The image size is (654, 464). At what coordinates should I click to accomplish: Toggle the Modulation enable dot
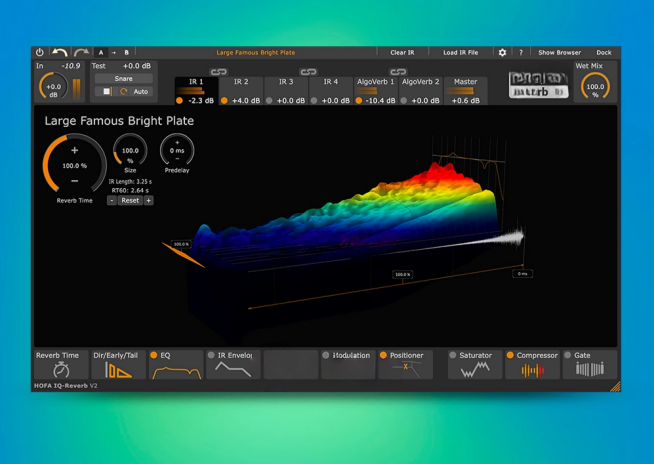326,355
